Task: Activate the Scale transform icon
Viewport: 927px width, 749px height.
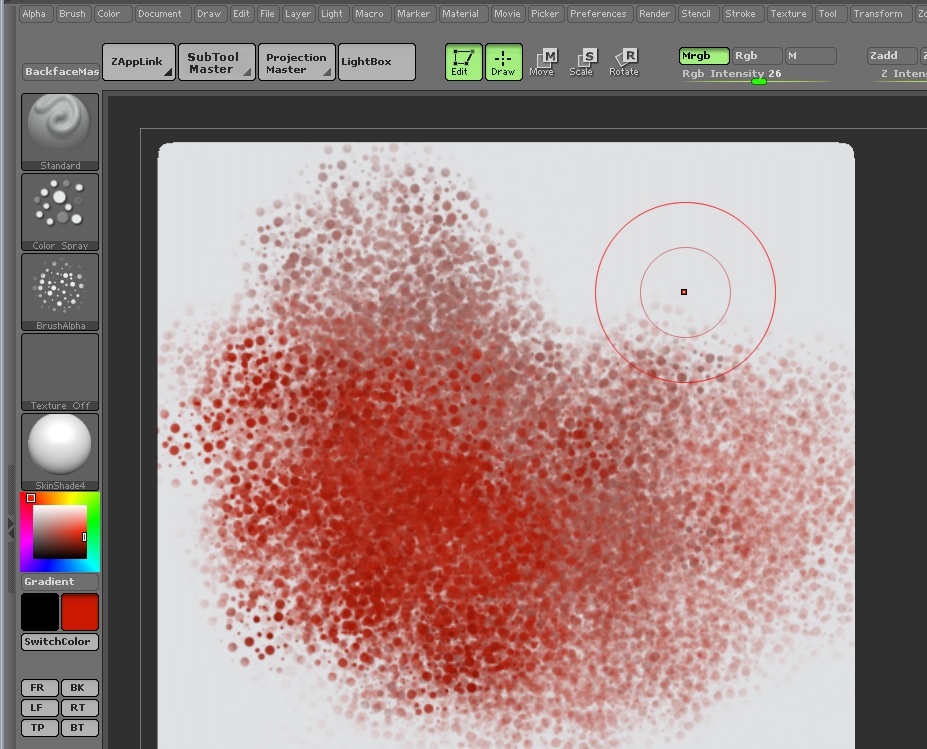Action: [582, 62]
